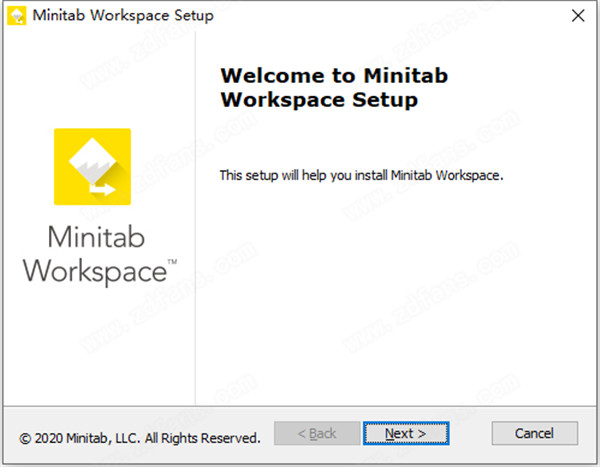This screenshot has height=467, width=600.
Task: Click the yellow Minitab Workspace logo
Action: pos(92,167)
